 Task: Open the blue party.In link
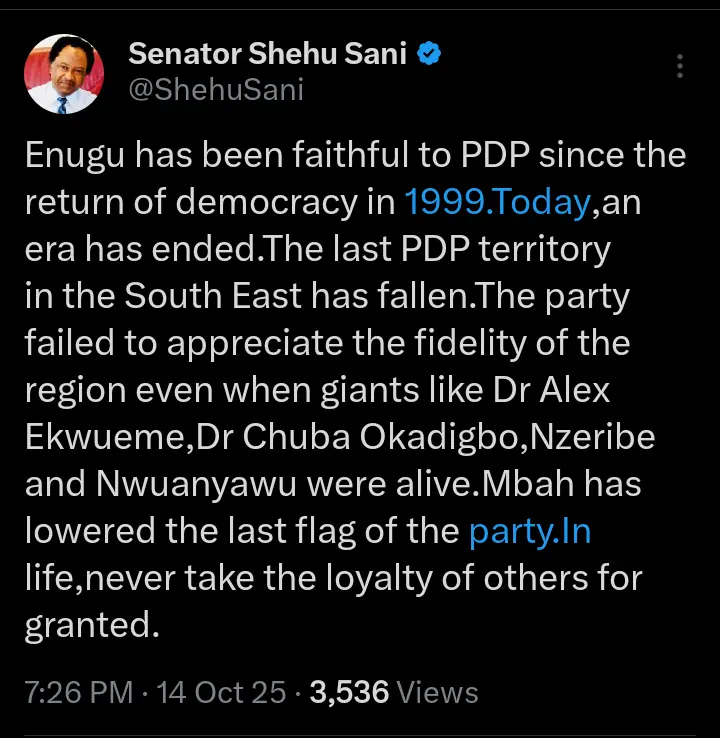coord(530,531)
